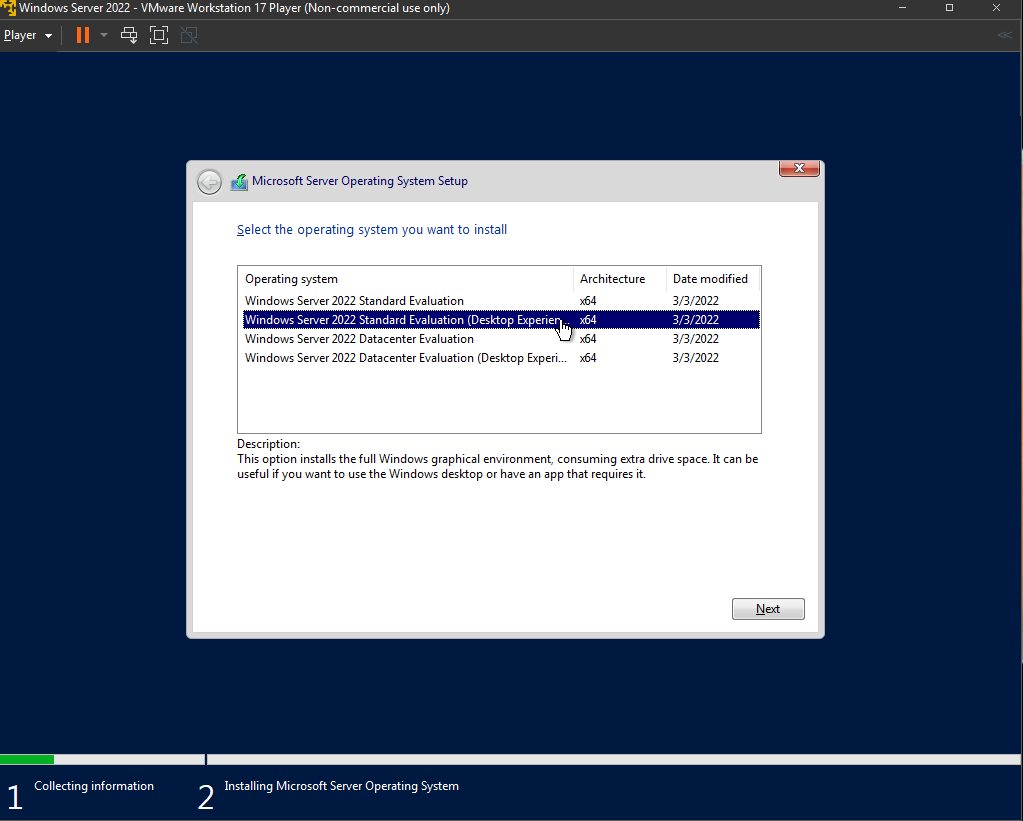Viewport: 1023px width, 821px height.
Task: Sort by Operating system column header
Action: tap(406, 279)
